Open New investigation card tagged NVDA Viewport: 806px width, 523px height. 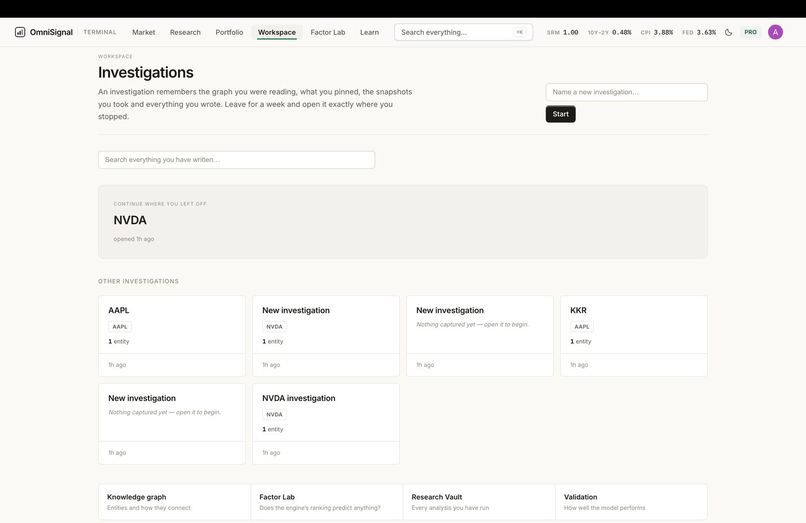(326, 336)
